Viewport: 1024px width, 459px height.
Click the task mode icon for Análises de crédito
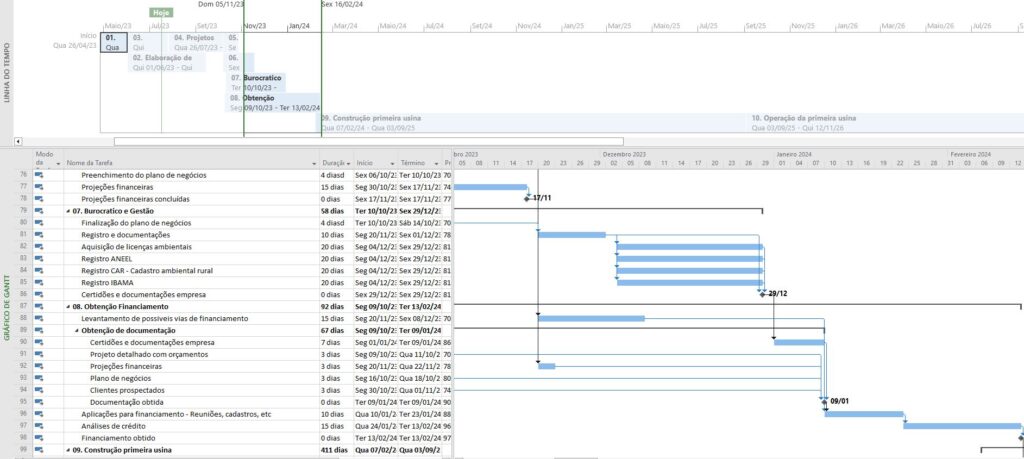coord(40,426)
